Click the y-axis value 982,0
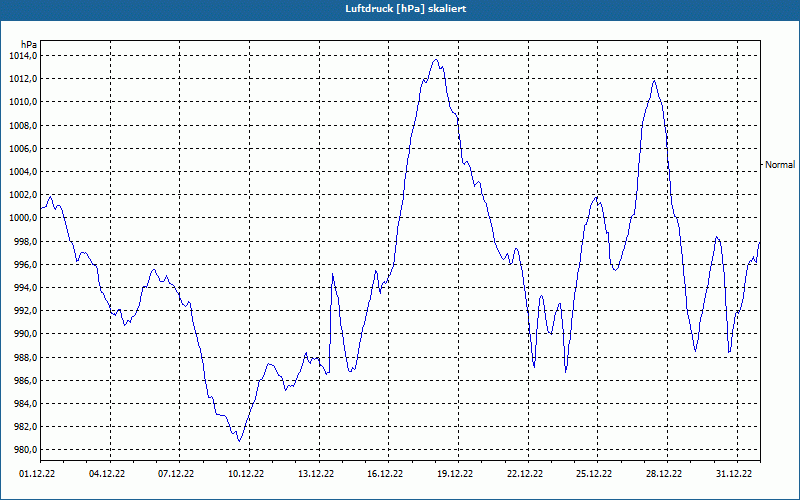This screenshot has width=800, height=500. tap(25, 427)
